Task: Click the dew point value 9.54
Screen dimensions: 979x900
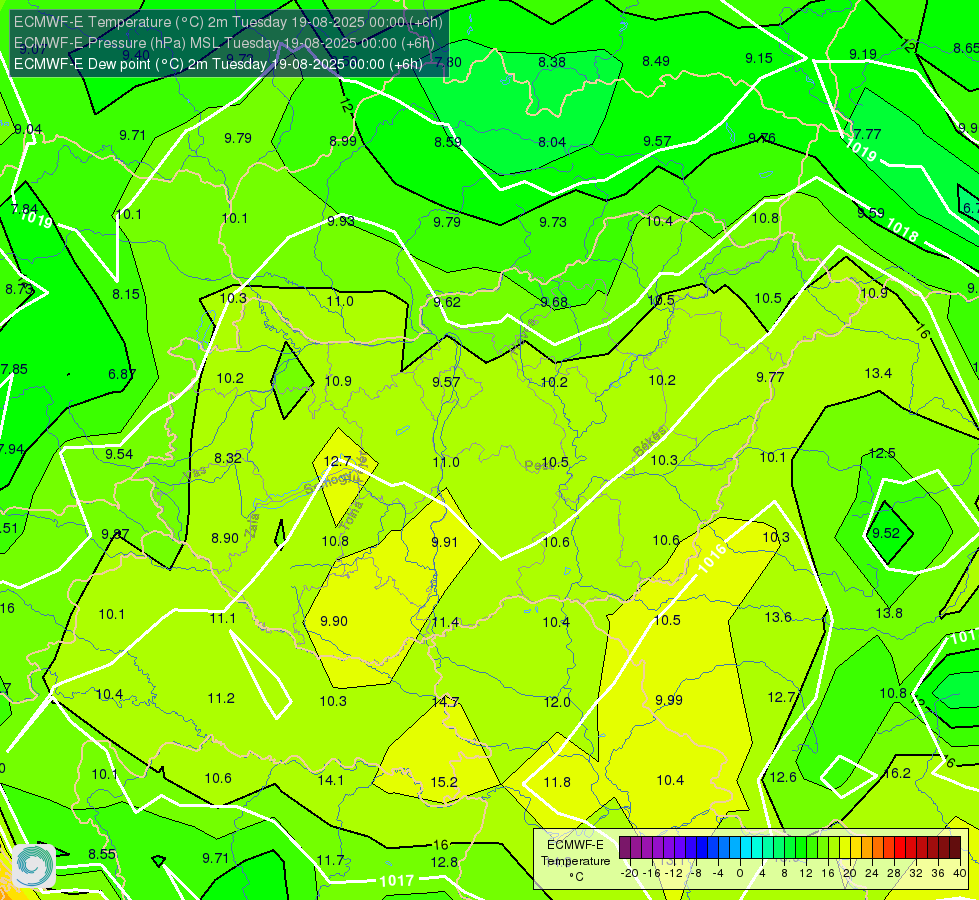Action: tap(119, 454)
